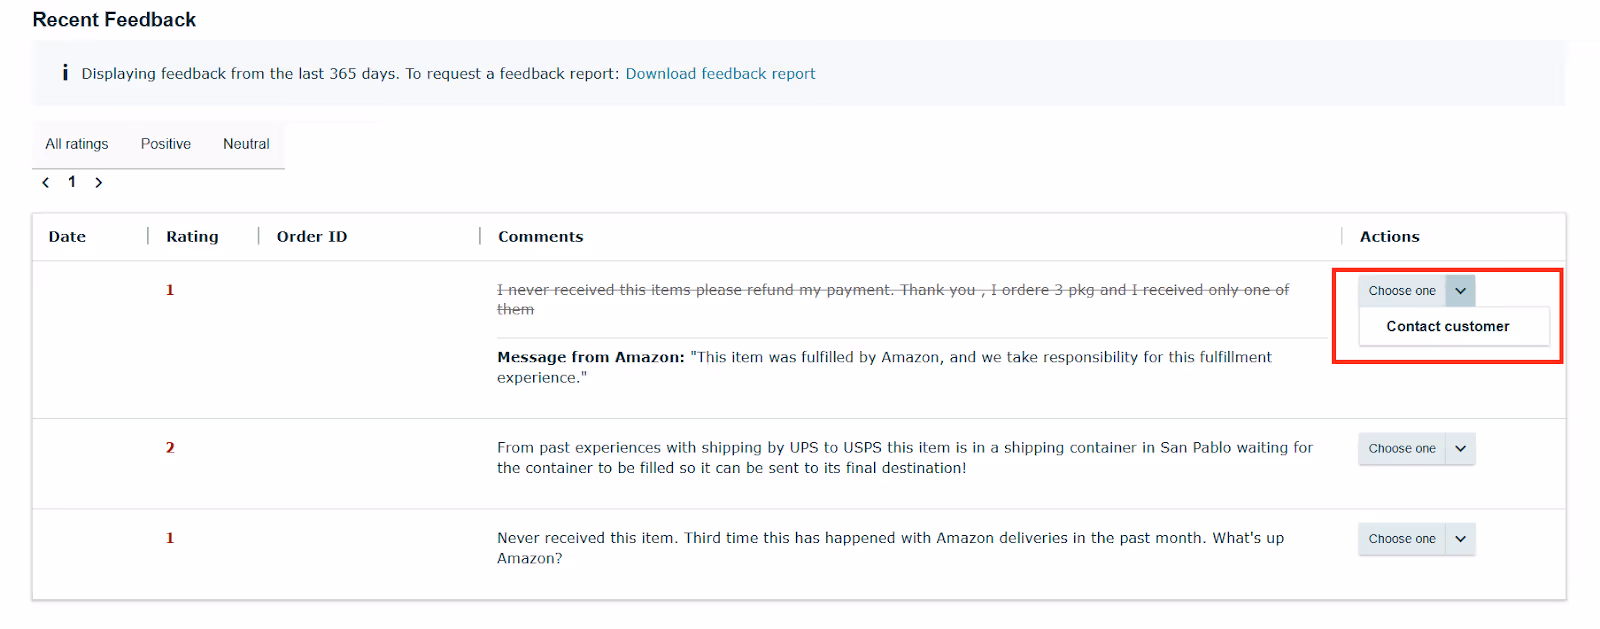
Task: Switch to the Neutral tab
Action: click(x=246, y=144)
